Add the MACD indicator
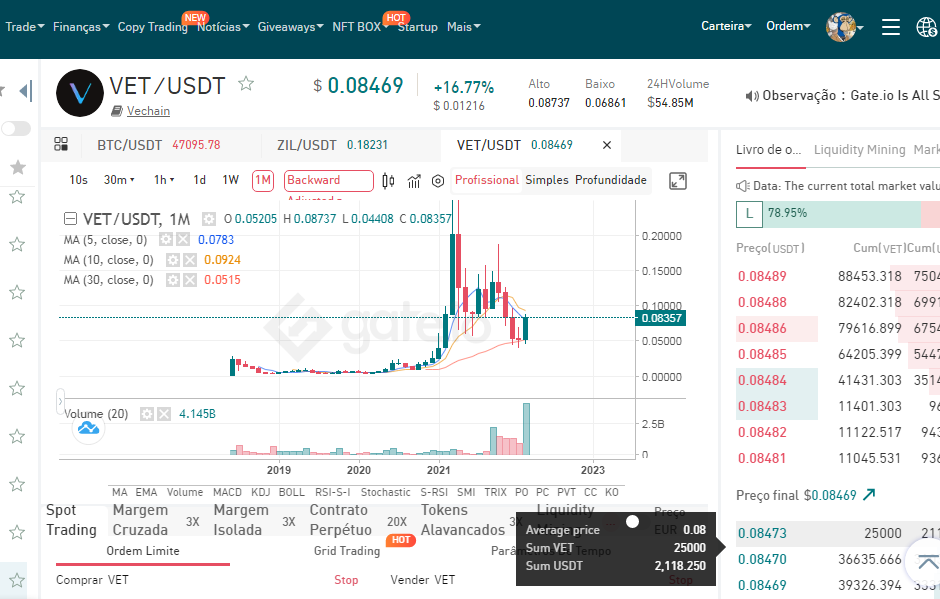Image resolution: width=940 pixels, height=599 pixels. (227, 492)
